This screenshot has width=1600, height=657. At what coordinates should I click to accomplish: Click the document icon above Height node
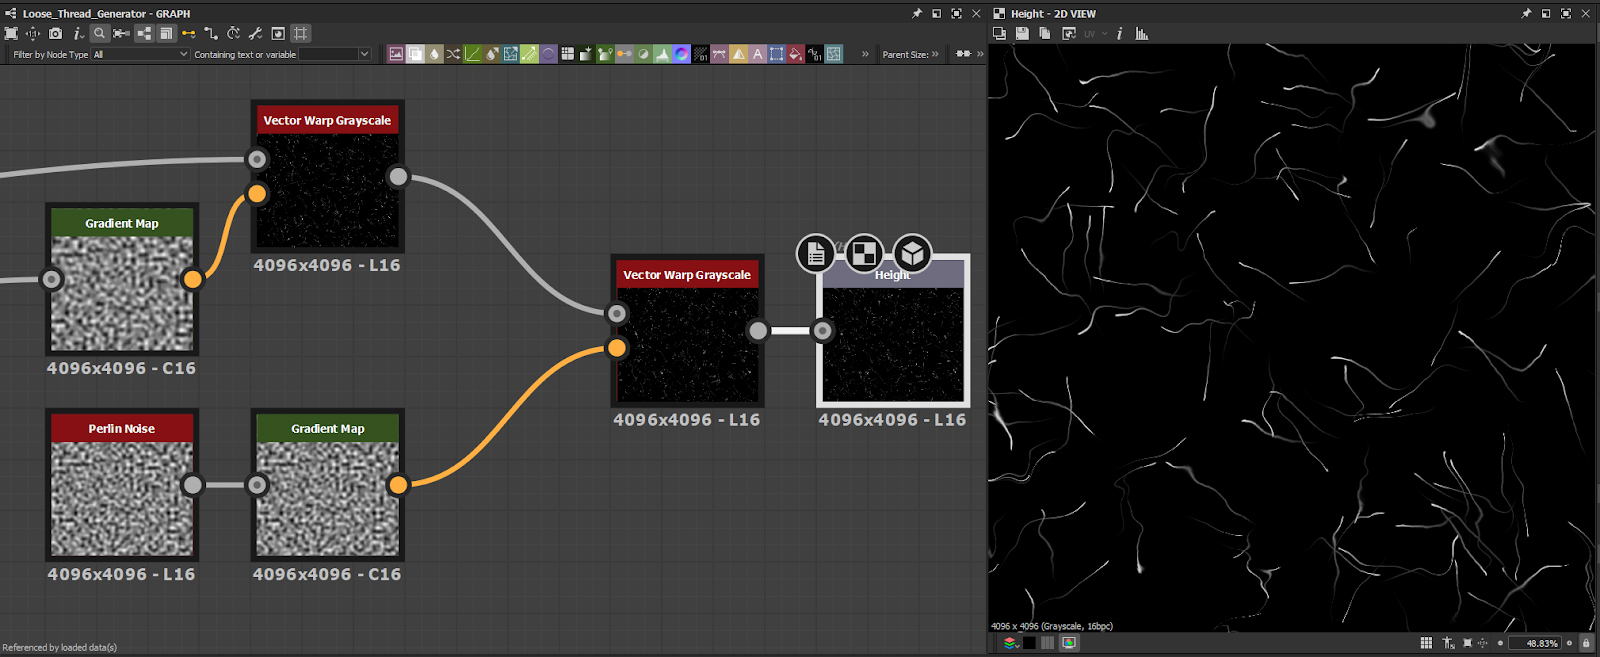pyautogui.click(x=816, y=254)
